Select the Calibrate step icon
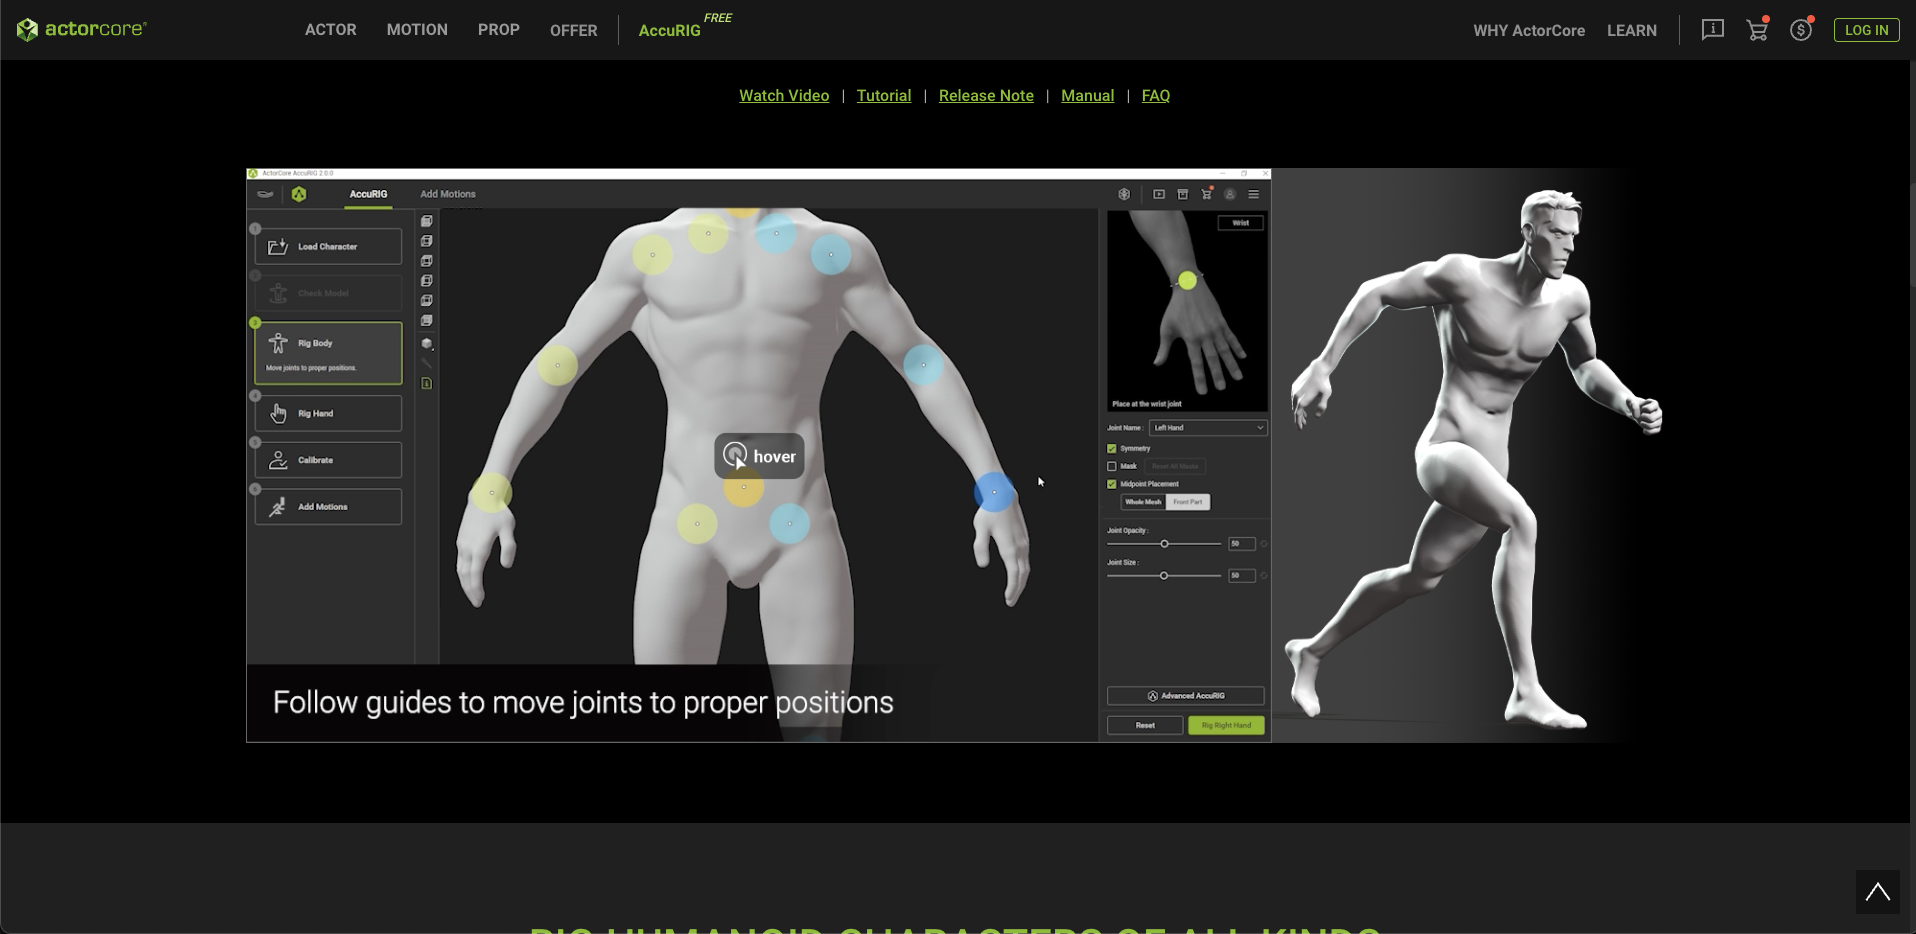This screenshot has width=1916, height=934. tap(278, 460)
